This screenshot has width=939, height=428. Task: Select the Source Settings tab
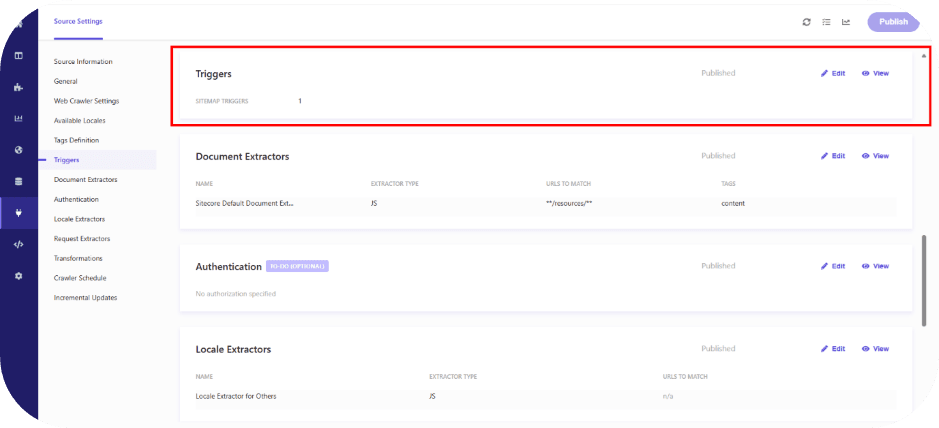point(78,21)
